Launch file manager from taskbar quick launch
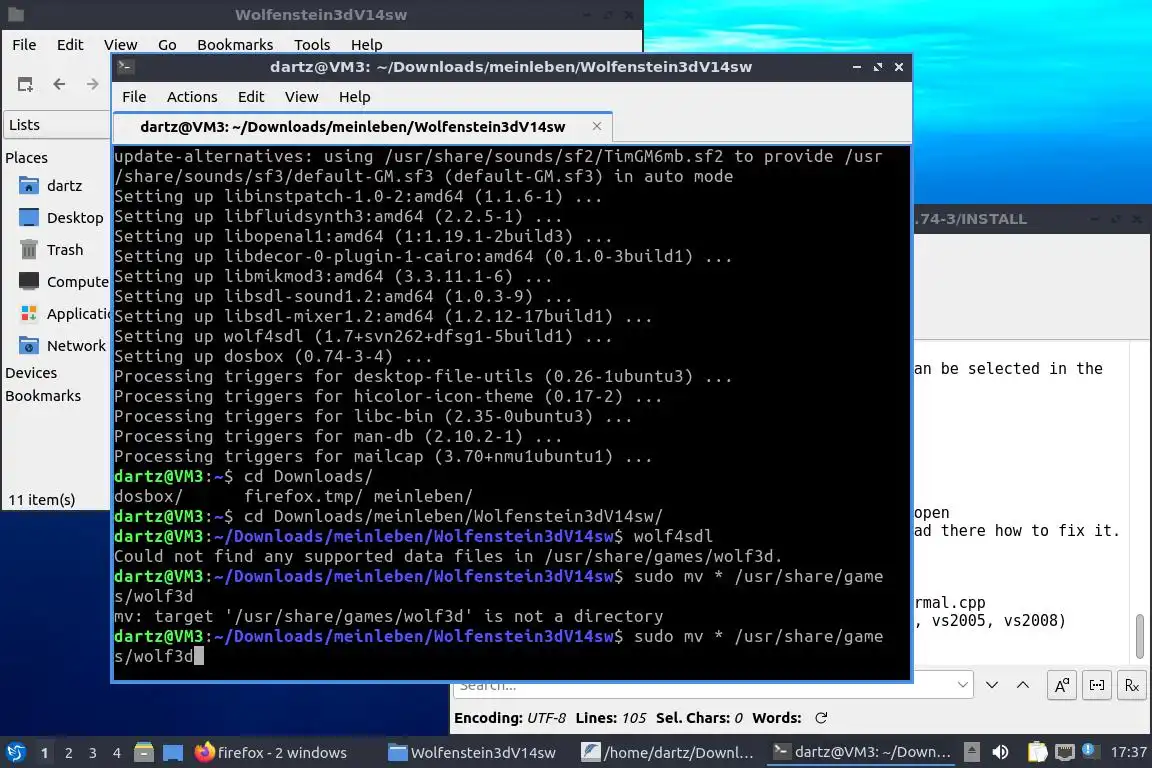This screenshot has height=768, width=1152. (x=144, y=752)
